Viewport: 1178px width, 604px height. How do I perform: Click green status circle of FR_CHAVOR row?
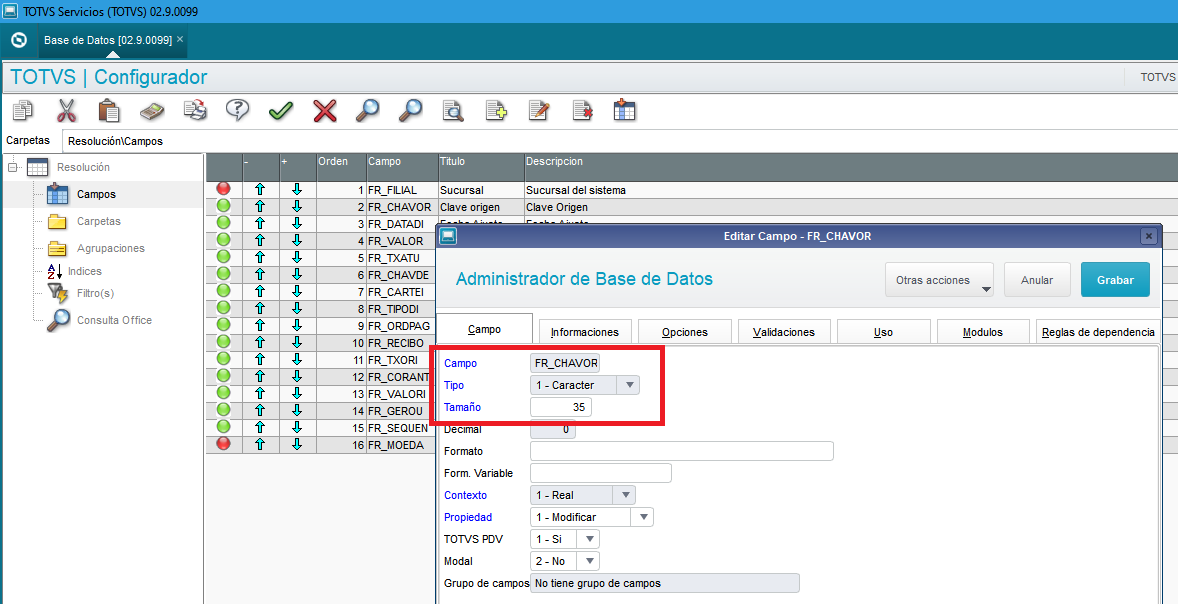(x=224, y=206)
